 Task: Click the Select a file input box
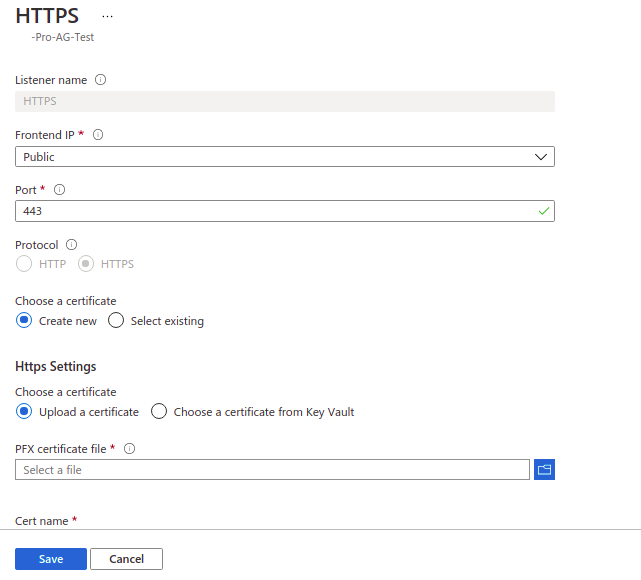(272, 469)
